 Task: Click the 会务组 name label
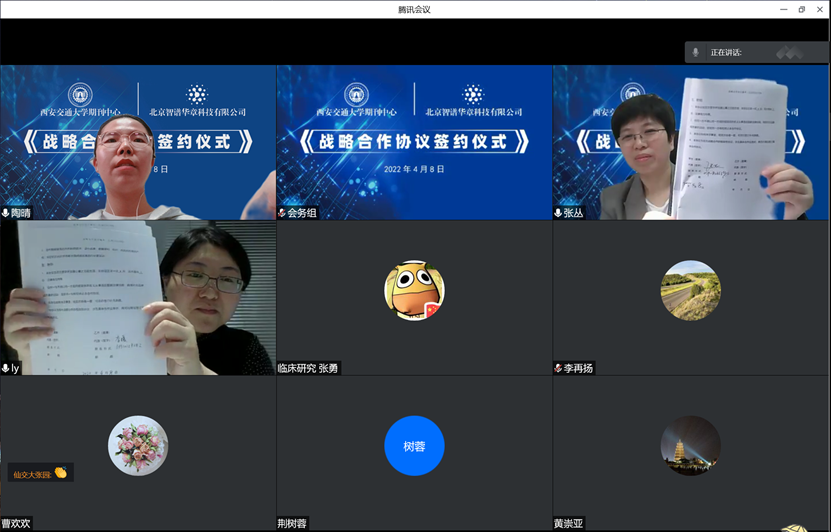coord(302,213)
